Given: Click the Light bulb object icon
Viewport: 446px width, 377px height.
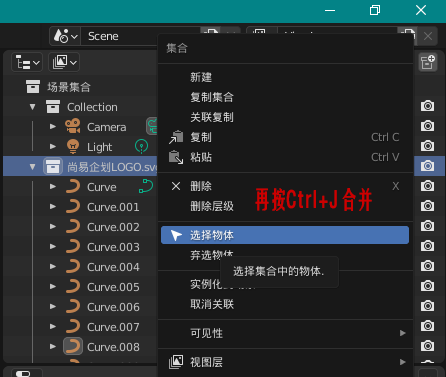Looking at the screenshot, I should [x=73, y=147].
